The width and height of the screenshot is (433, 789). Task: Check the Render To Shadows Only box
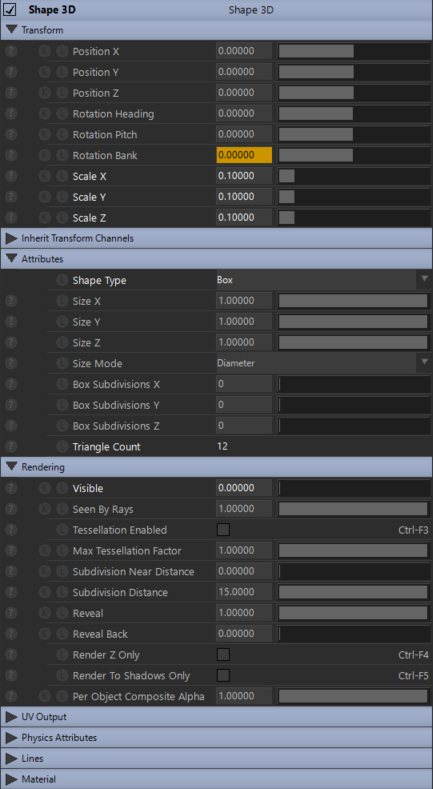(x=223, y=675)
